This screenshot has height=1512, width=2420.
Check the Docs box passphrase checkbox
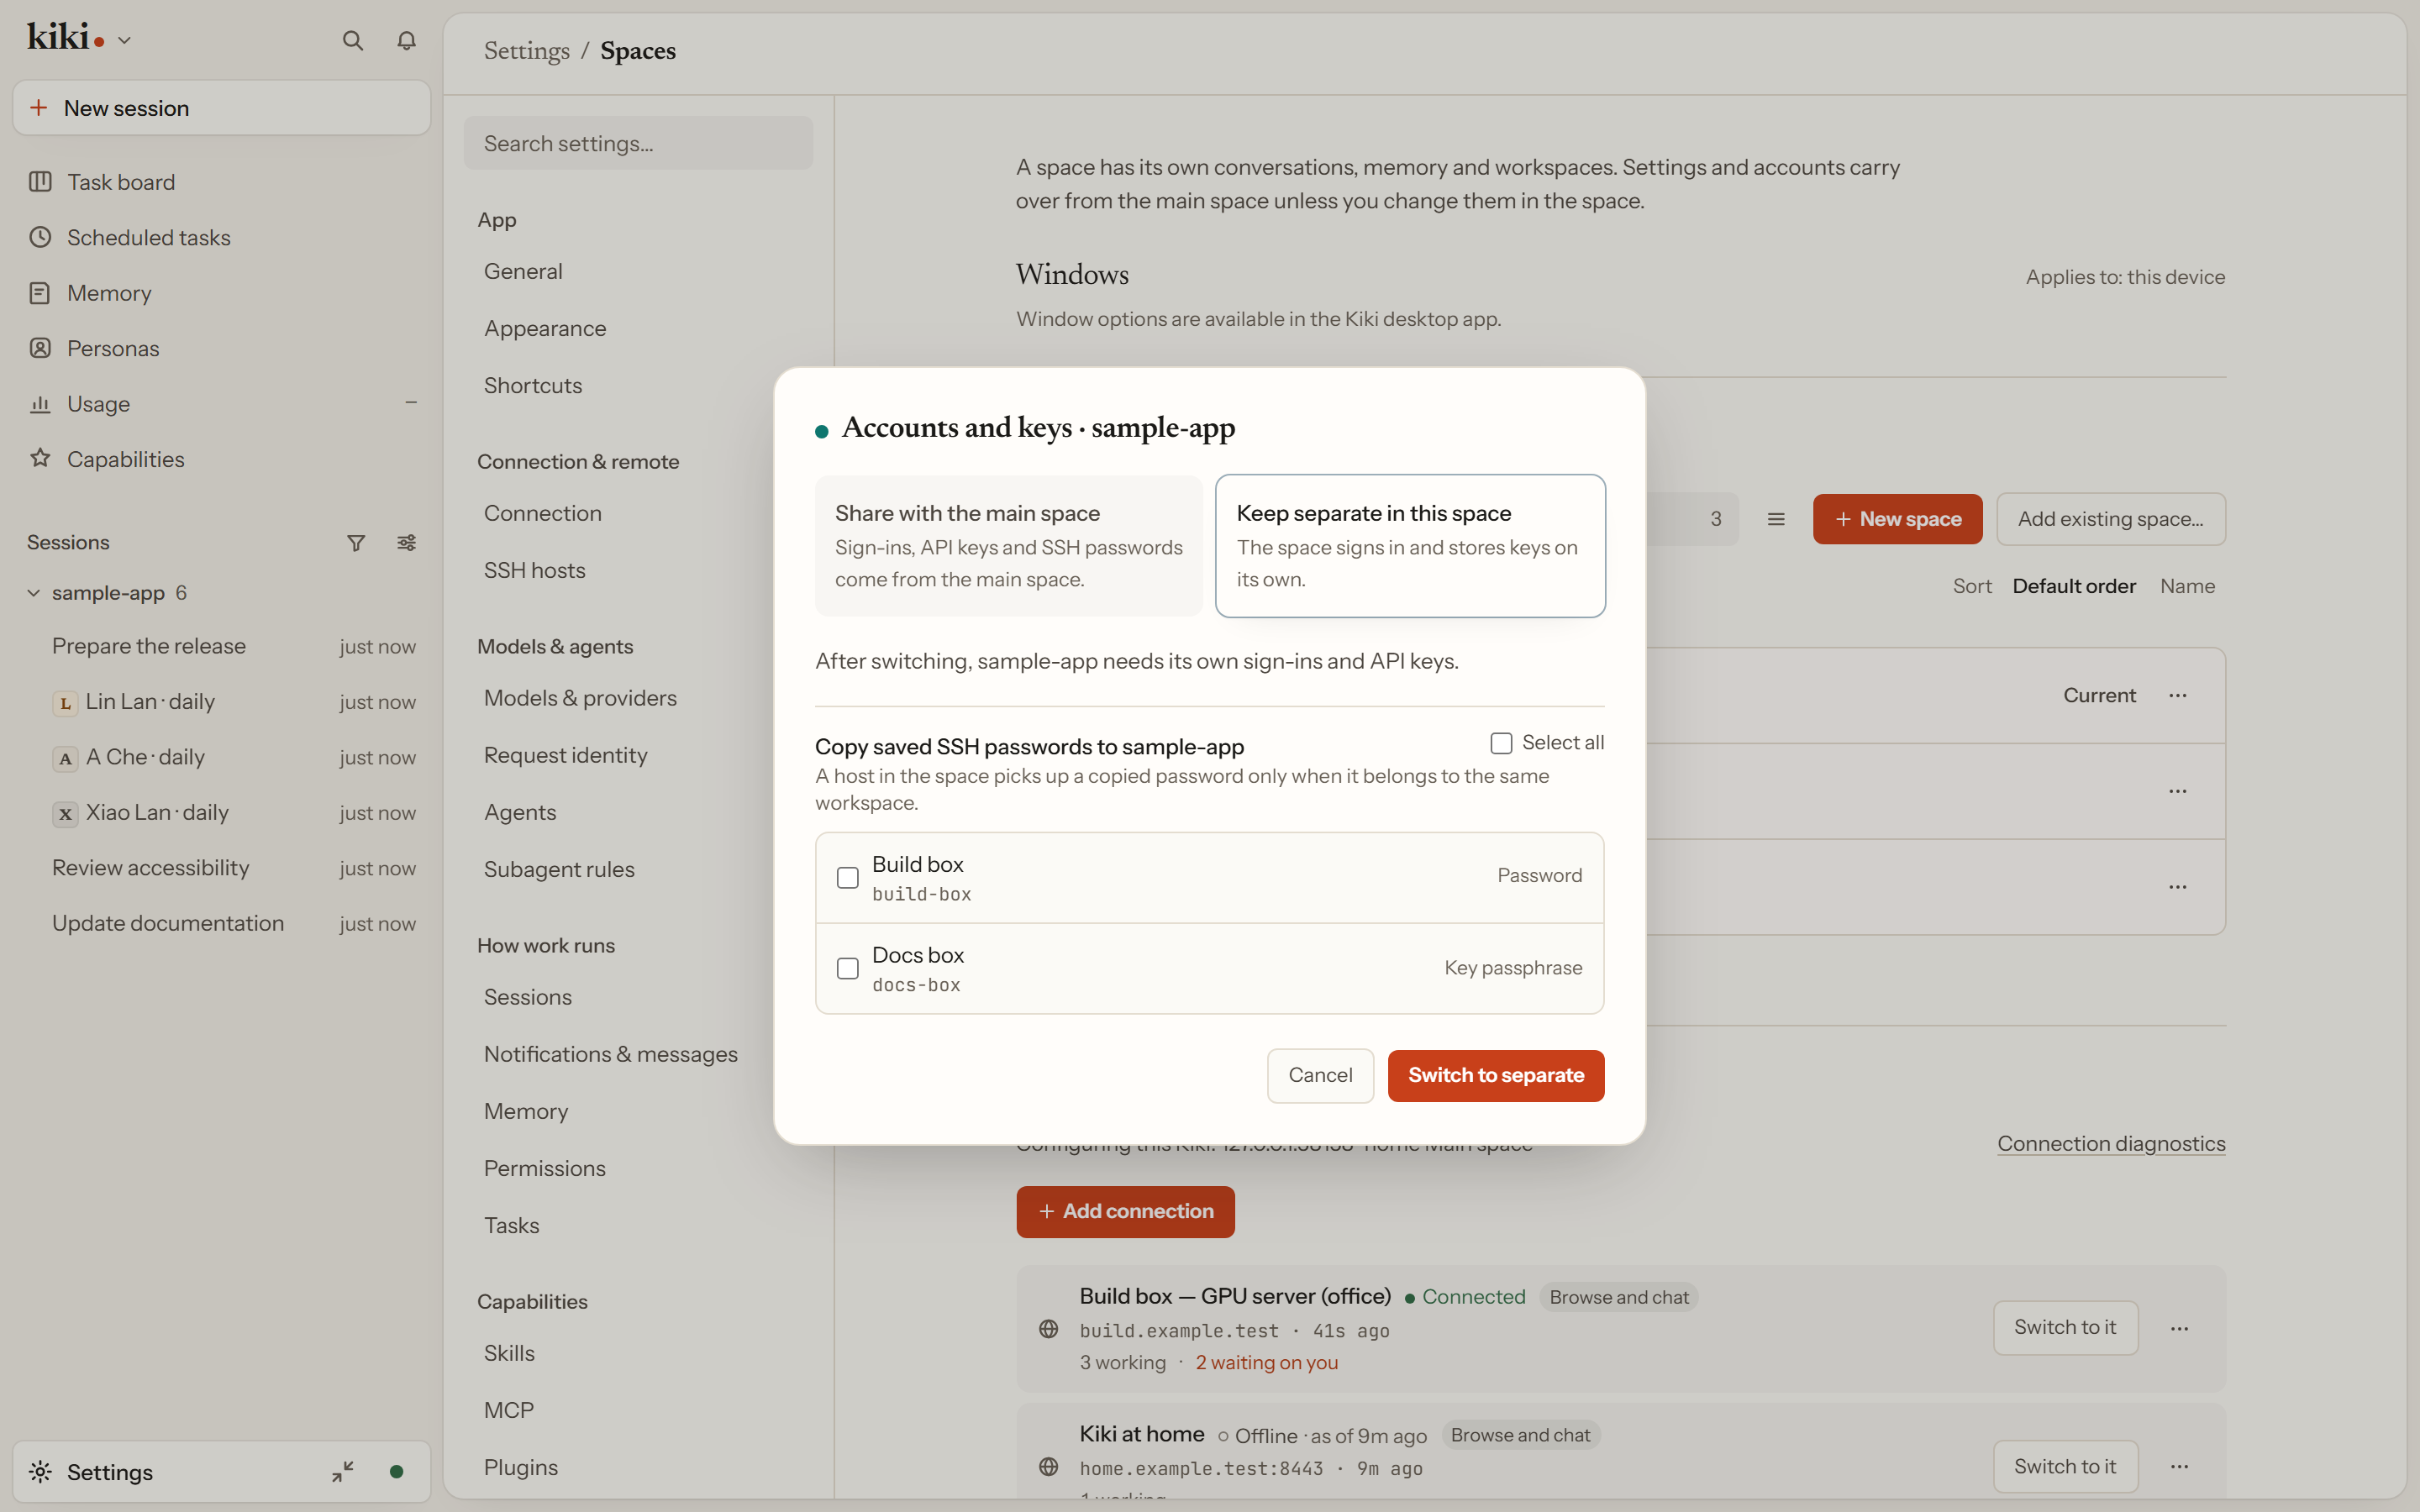pos(848,968)
